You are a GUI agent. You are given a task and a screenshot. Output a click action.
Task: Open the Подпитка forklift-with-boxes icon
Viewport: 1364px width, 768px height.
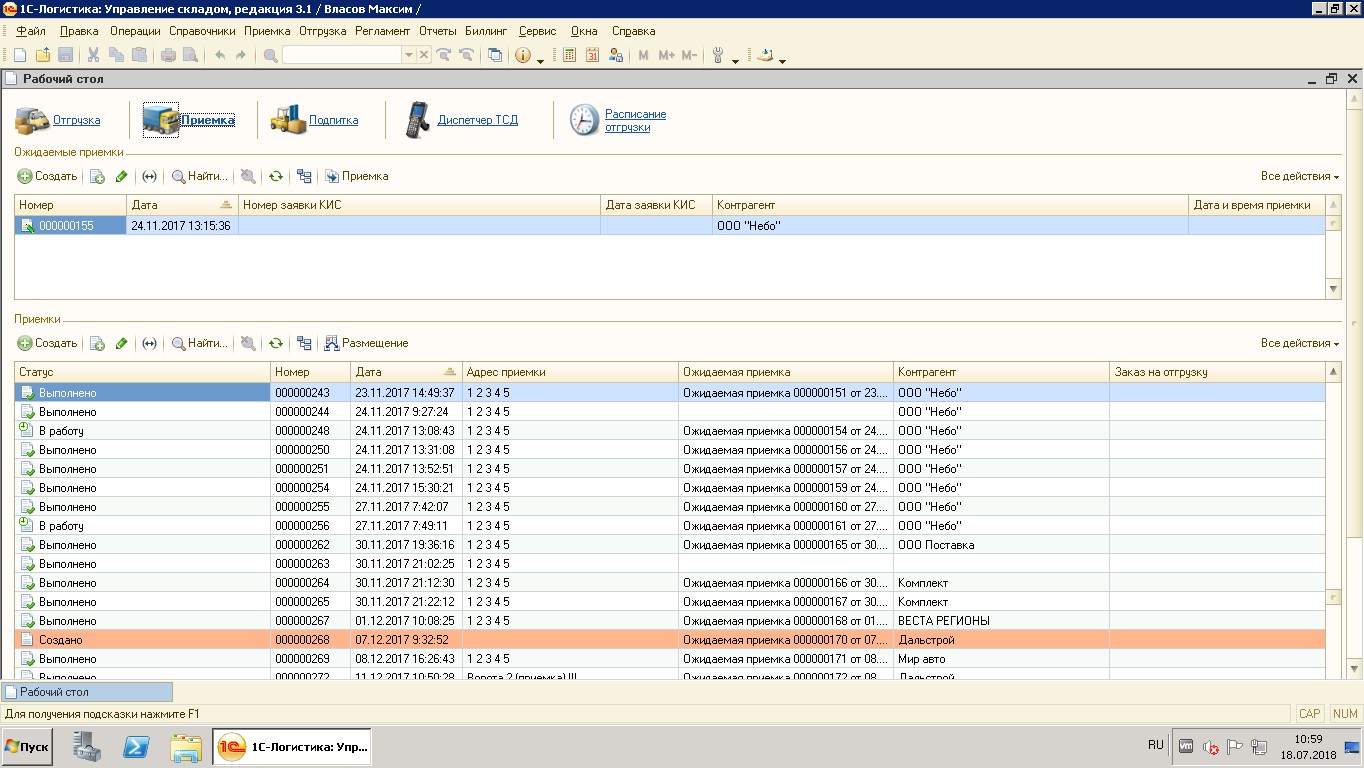tap(287, 120)
